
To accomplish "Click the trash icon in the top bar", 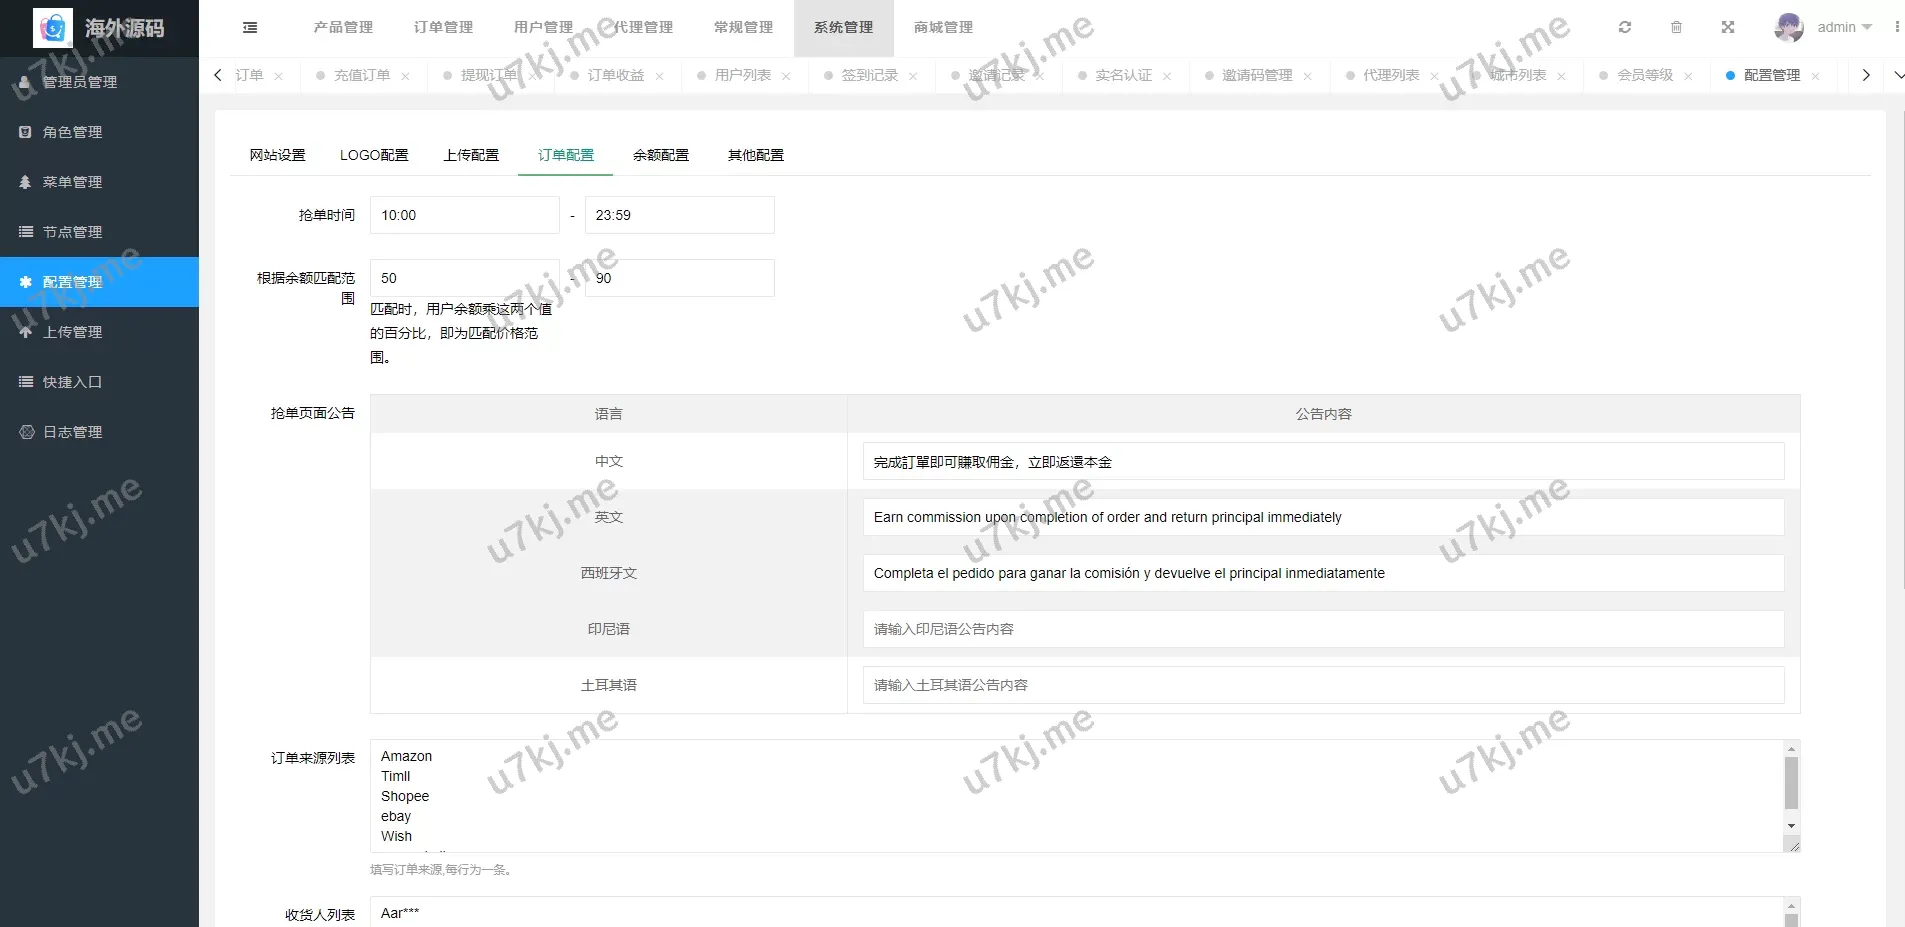I will pos(1677,27).
